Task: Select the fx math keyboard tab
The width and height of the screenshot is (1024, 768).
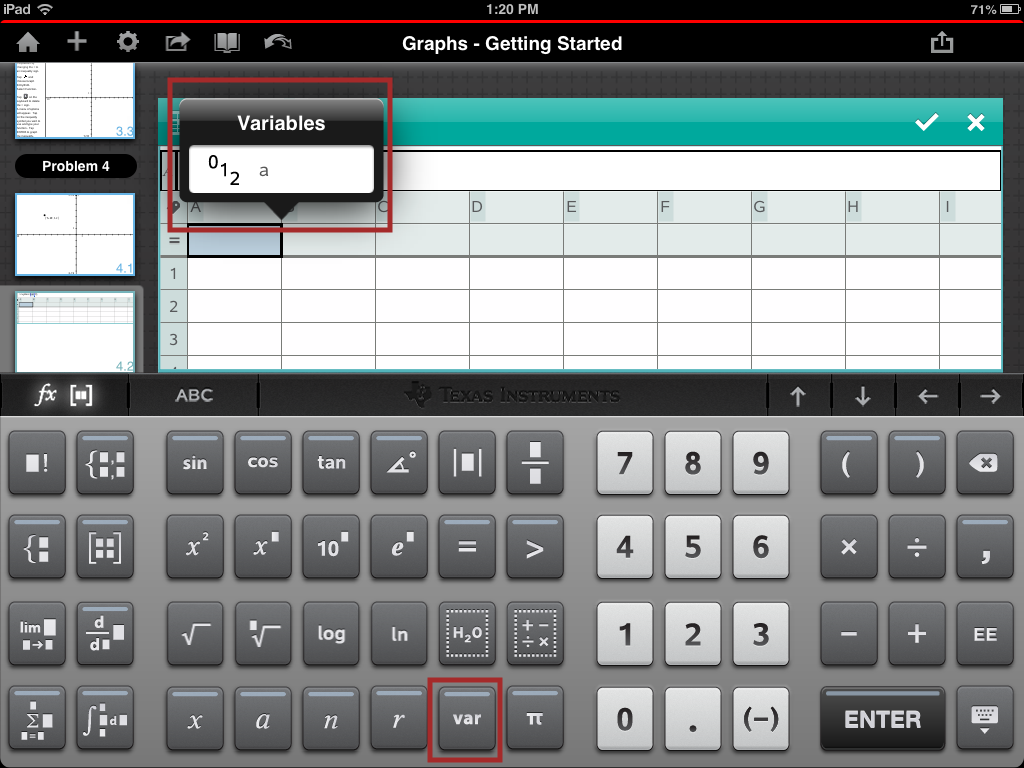Action: tap(64, 395)
